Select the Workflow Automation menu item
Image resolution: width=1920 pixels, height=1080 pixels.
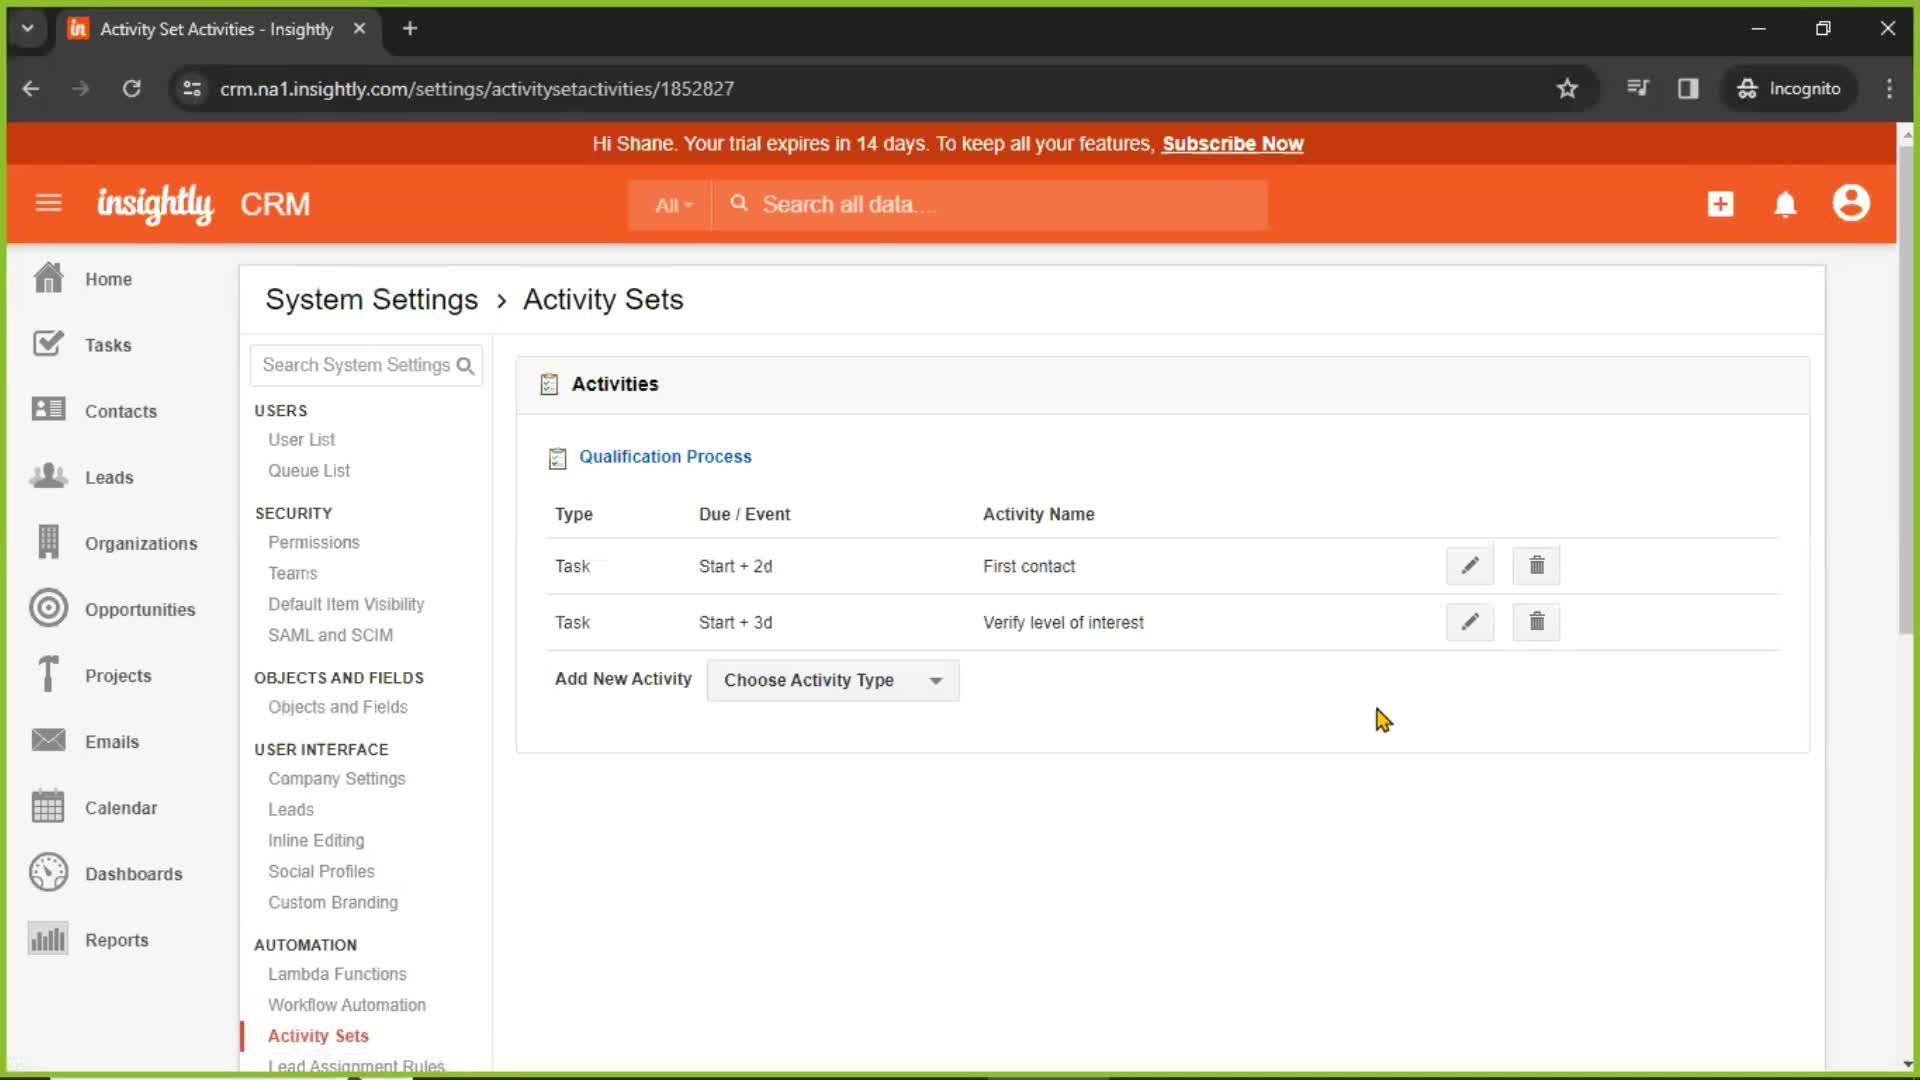pyautogui.click(x=347, y=1005)
